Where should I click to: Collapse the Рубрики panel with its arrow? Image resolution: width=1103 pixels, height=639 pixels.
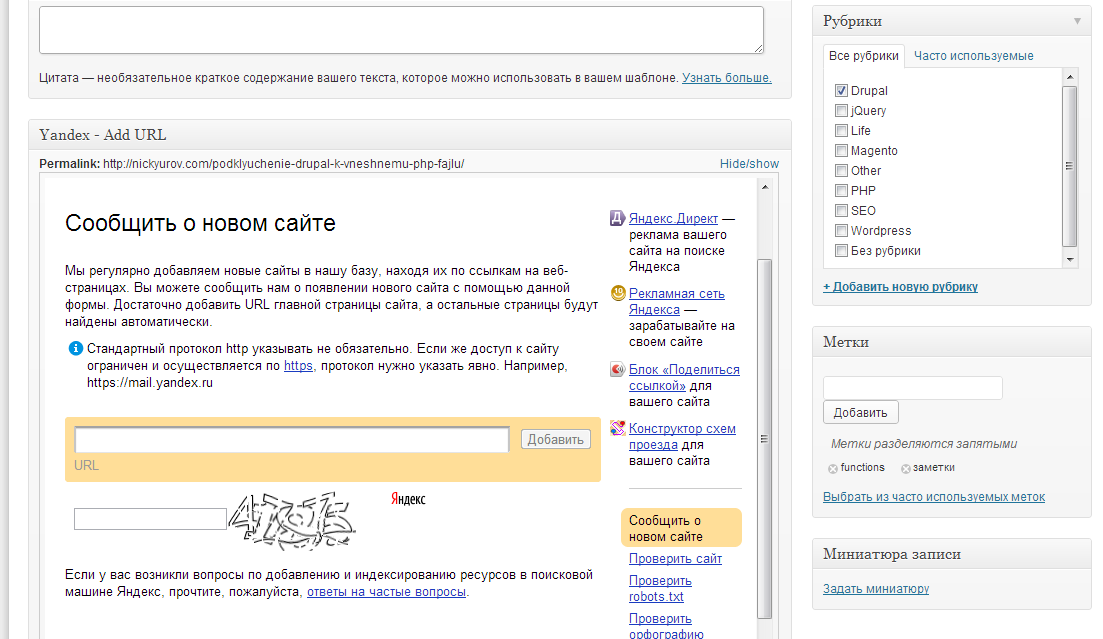click(1077, 21)
